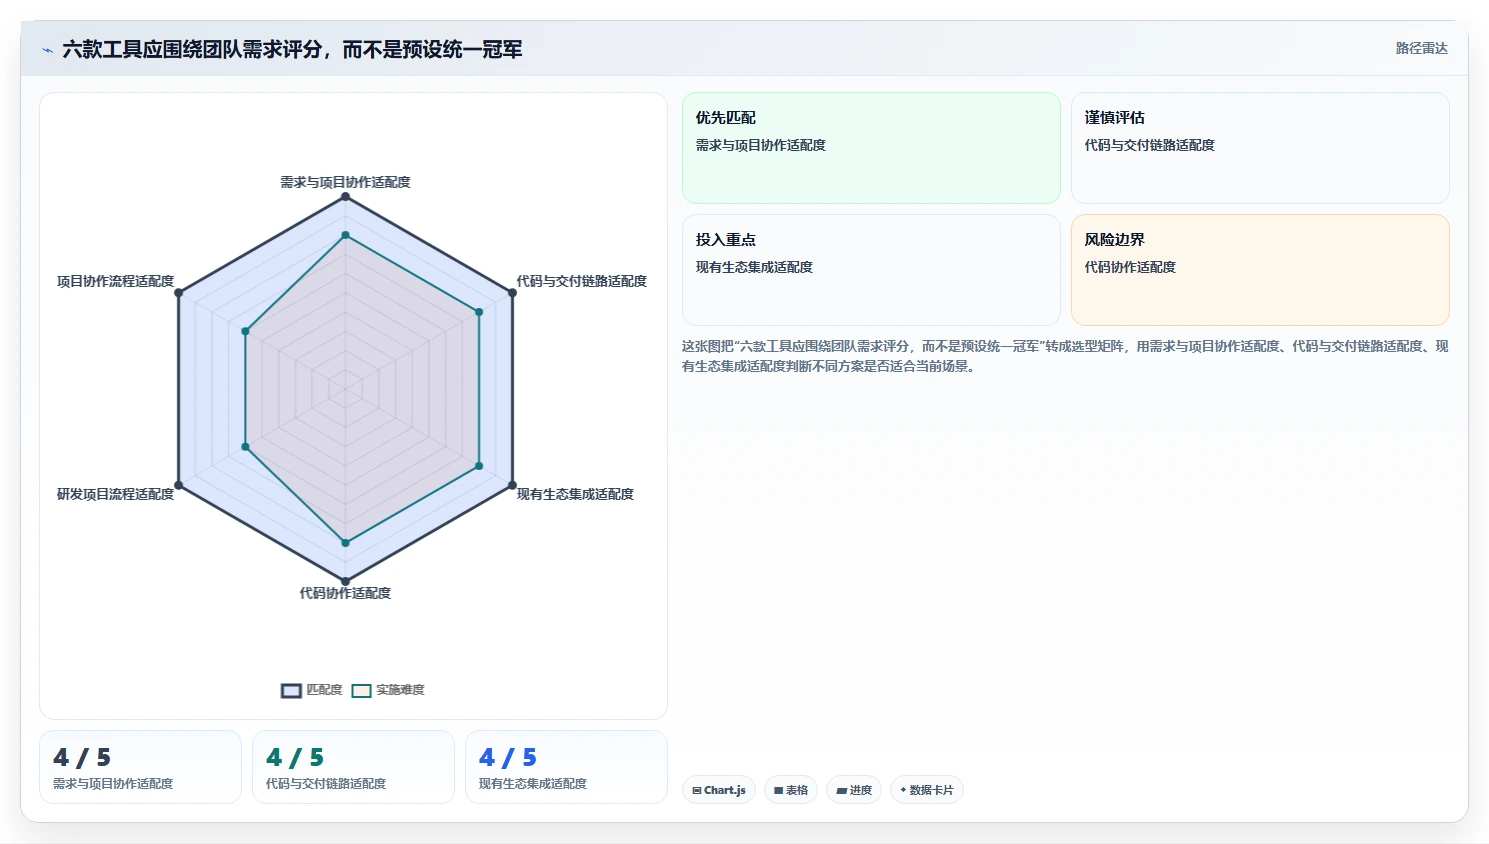Click radar axis label 现有生态集成适配度

(x=575, y=494)
